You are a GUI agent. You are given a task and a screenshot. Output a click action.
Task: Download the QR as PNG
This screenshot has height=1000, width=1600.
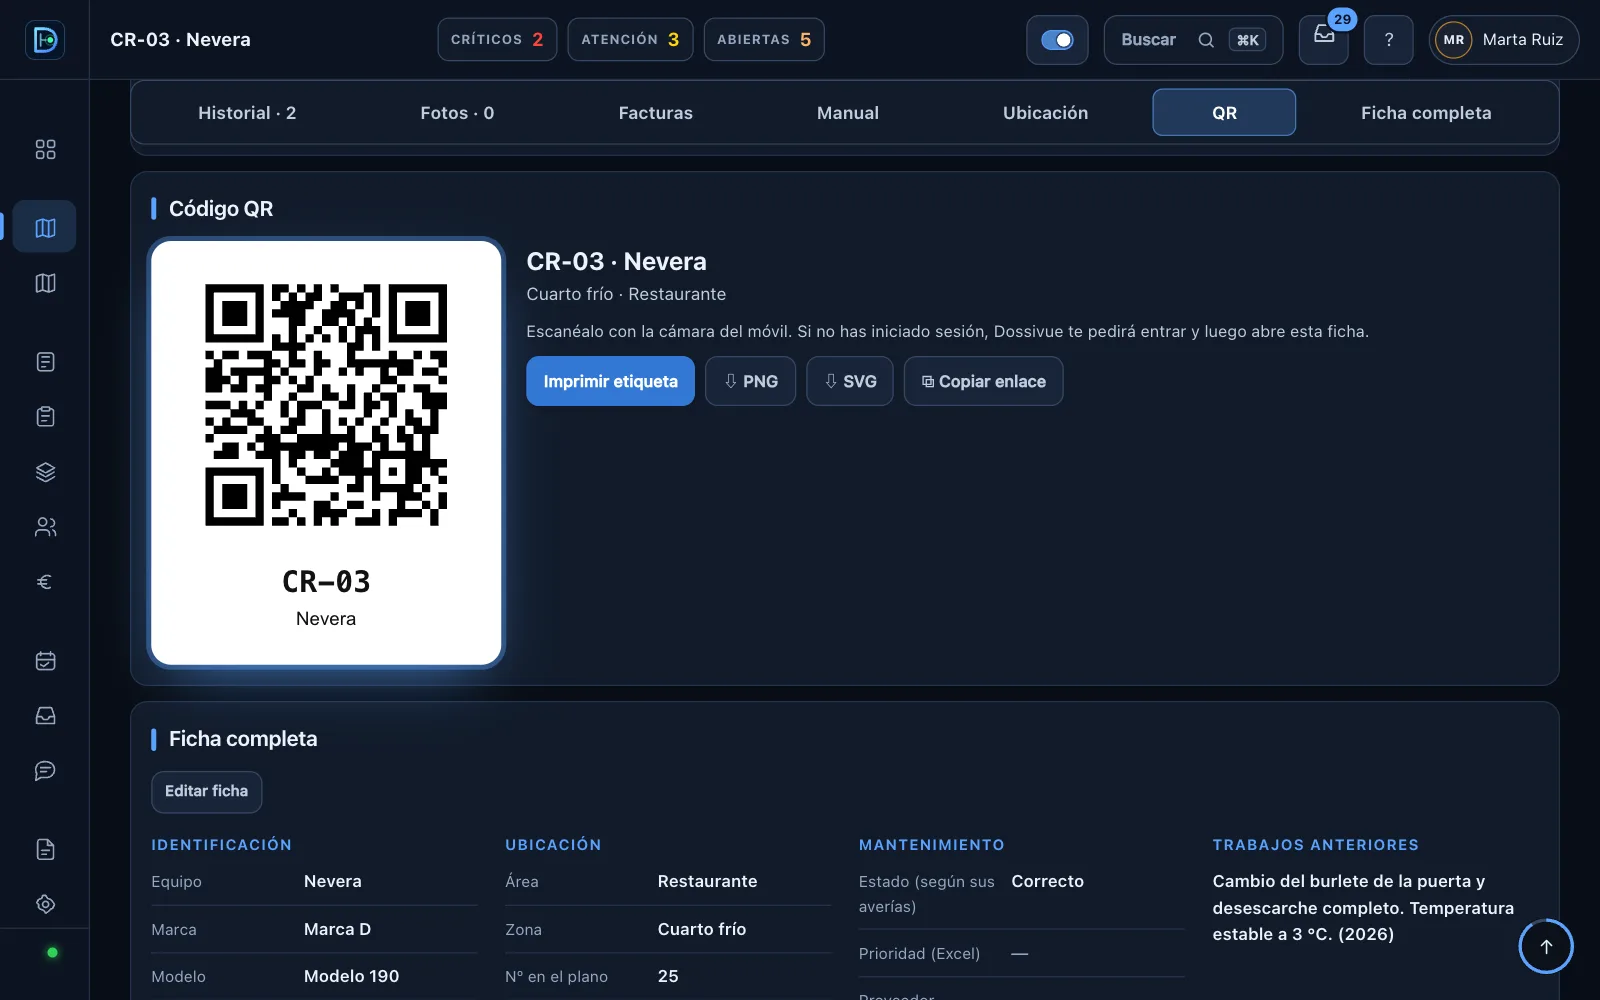750,381
